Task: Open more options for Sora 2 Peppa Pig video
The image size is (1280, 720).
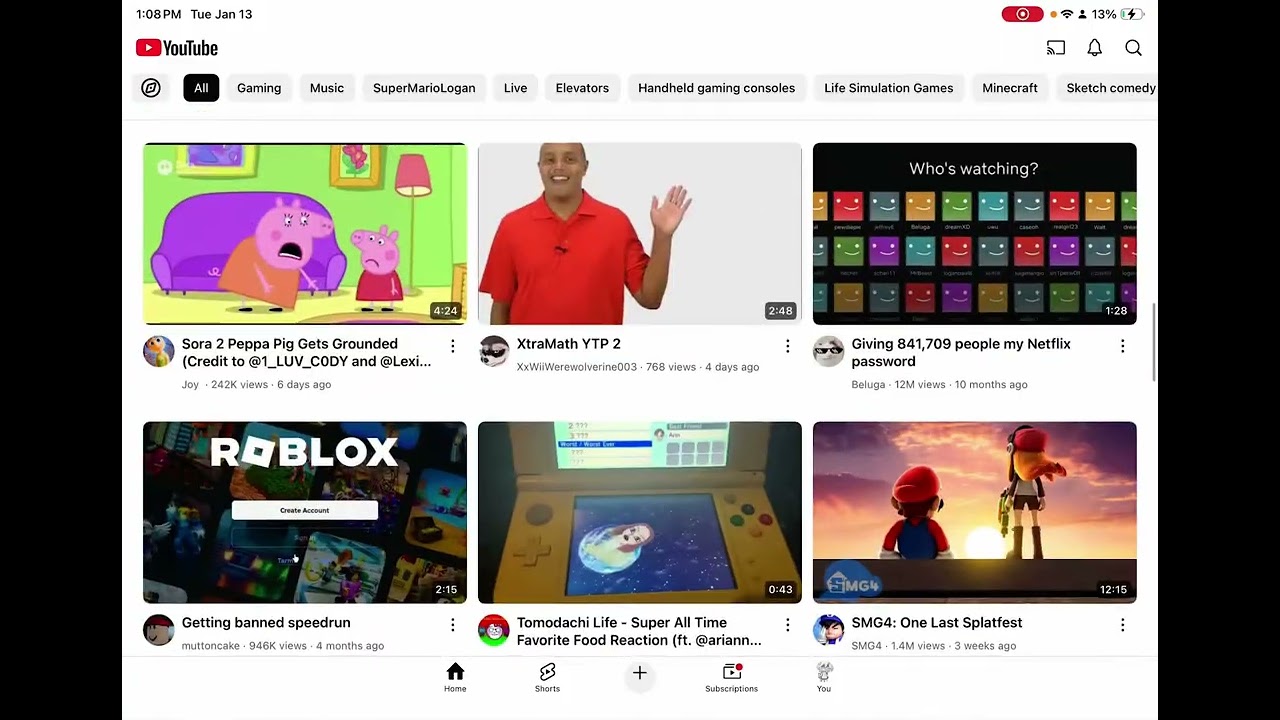Action: coord(452,346)
